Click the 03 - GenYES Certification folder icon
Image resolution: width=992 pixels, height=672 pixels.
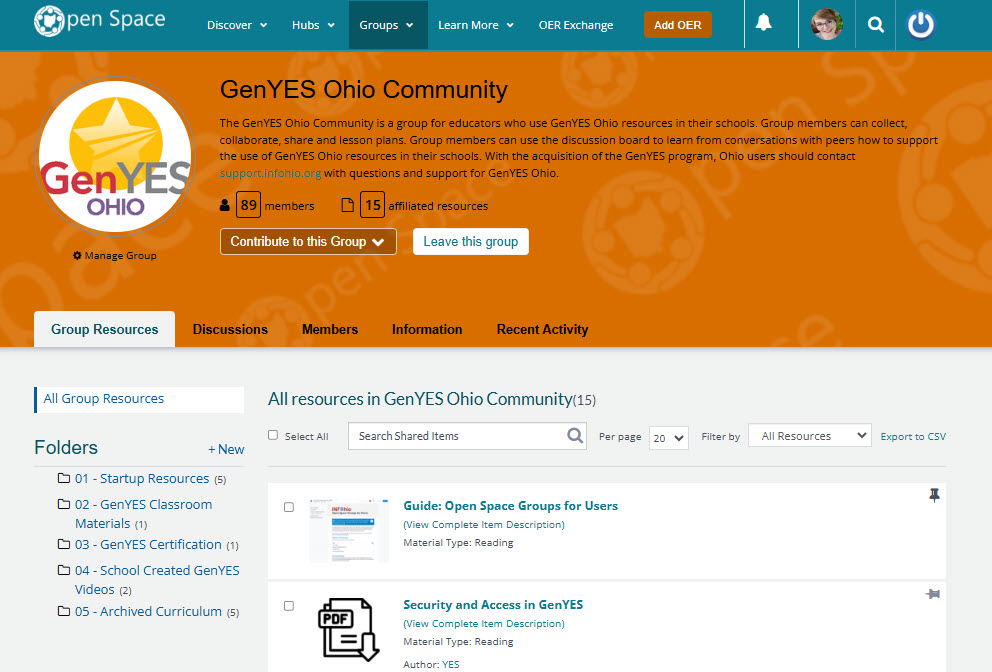click(64, 544)
